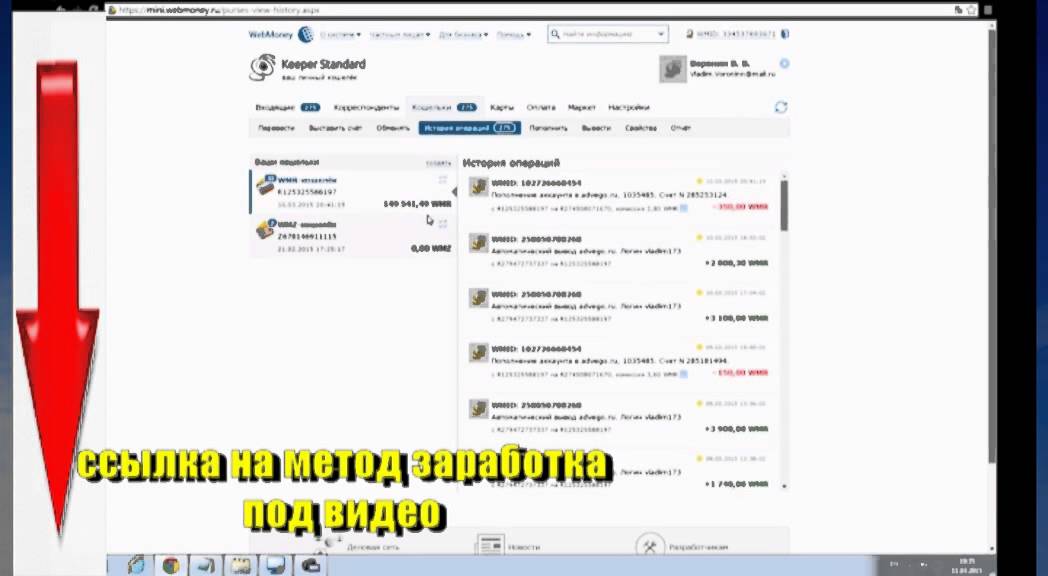
Task: Click the 'Деловая сеть' footer link
Action: 373,547
